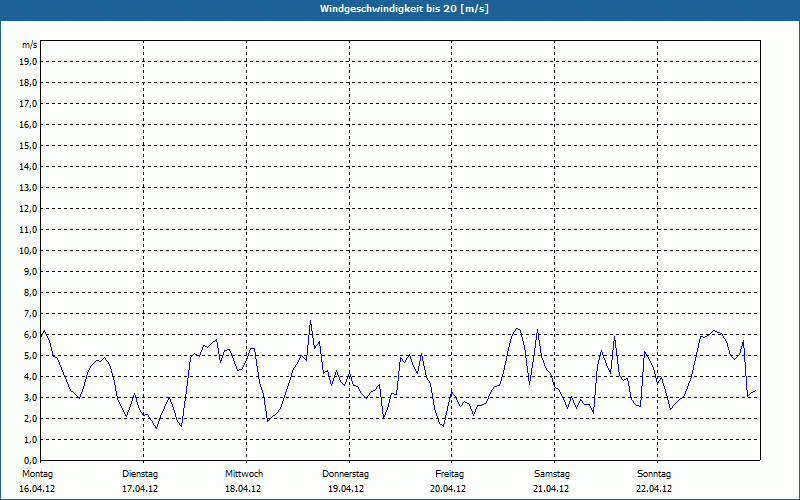Click the 2,0 y-axis label
800x500 pixels.
[30, 418]
